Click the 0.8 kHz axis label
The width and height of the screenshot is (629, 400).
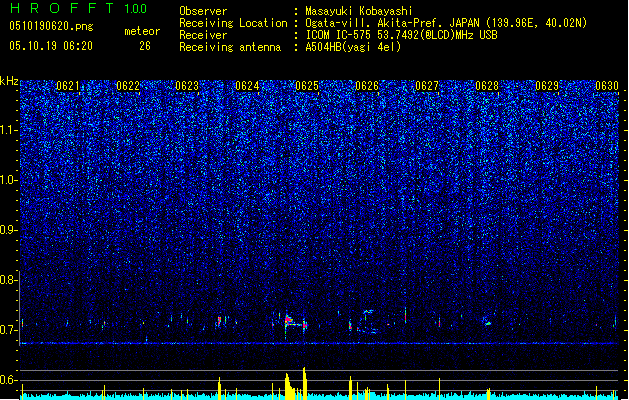[x=9, y=280]
